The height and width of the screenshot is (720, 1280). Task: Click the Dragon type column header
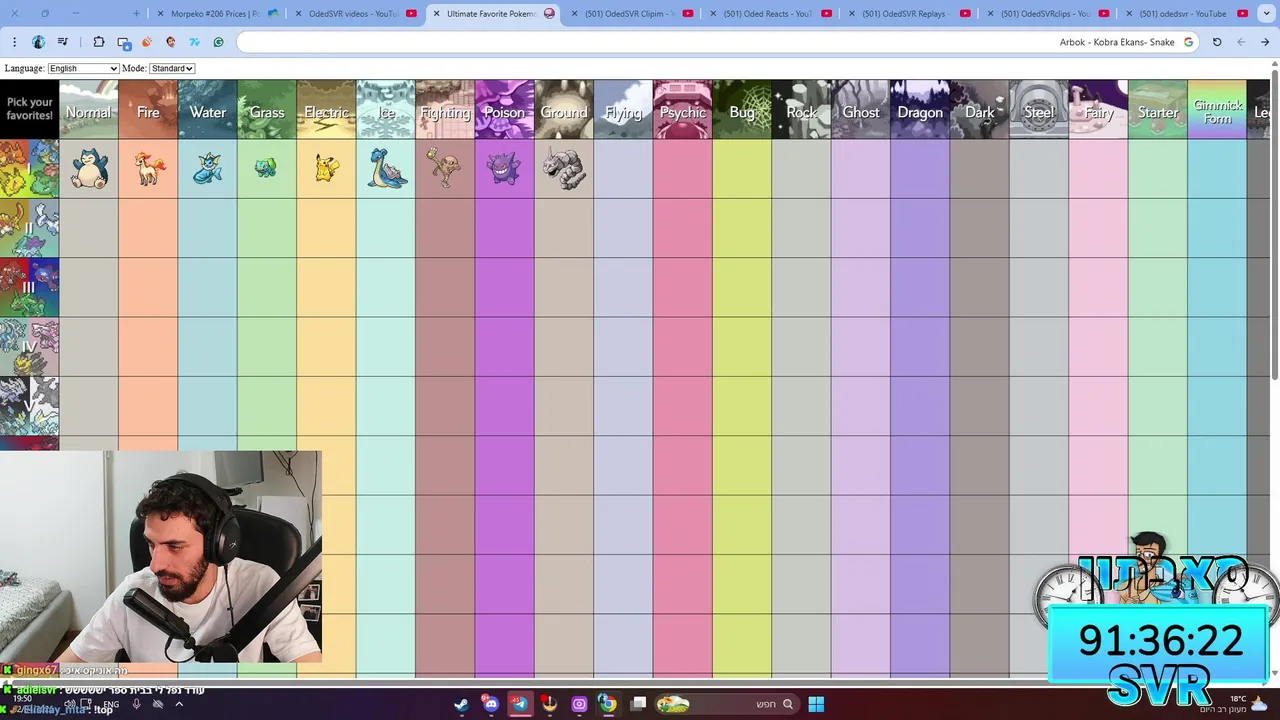(x=920, y=110)
